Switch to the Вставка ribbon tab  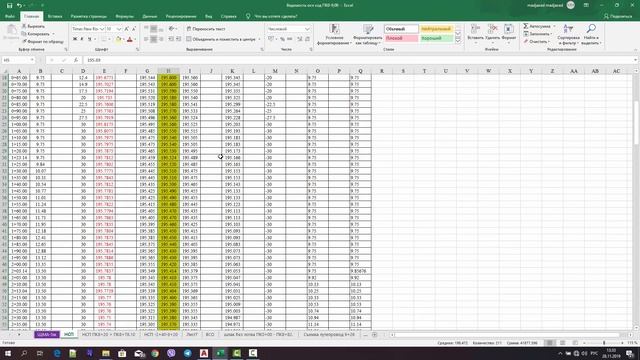click(55, 16)
